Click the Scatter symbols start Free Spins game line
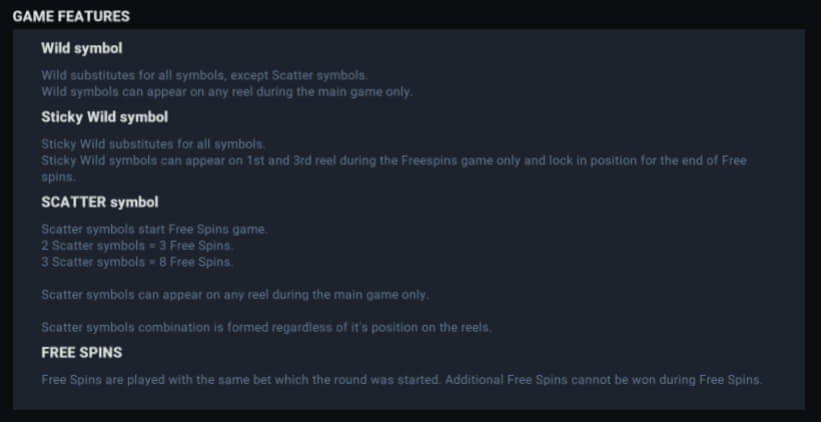821x422 pixels. tap(154, 229)
